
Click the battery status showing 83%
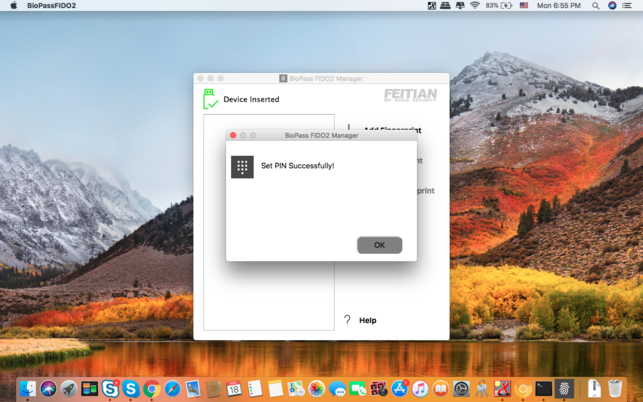[499, 5]
